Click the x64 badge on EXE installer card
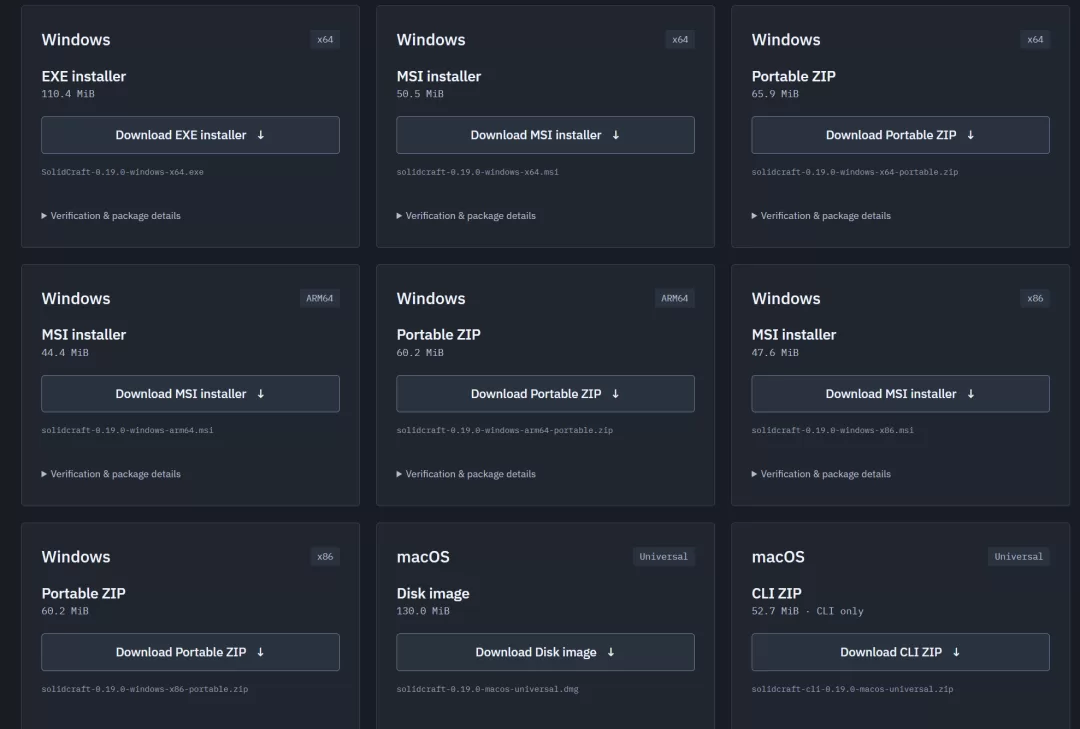Screen dimensions: 1080x729 pos(325,40)
